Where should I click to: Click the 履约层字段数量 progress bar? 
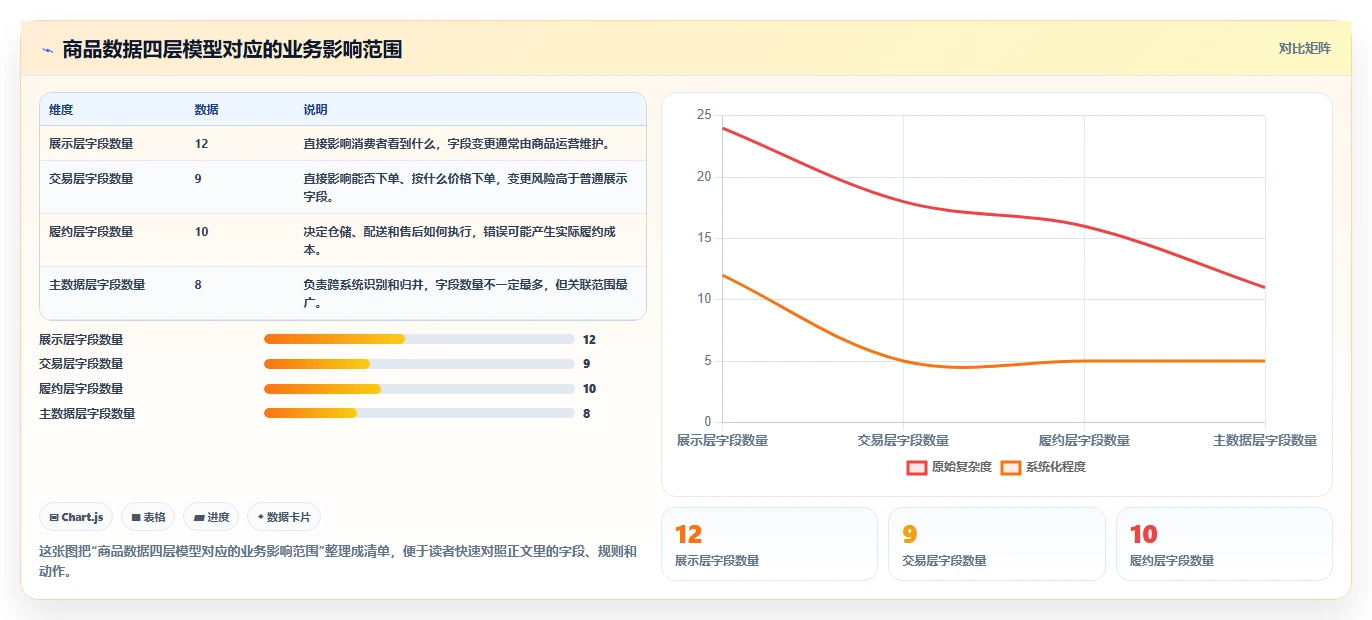point(419,389)
